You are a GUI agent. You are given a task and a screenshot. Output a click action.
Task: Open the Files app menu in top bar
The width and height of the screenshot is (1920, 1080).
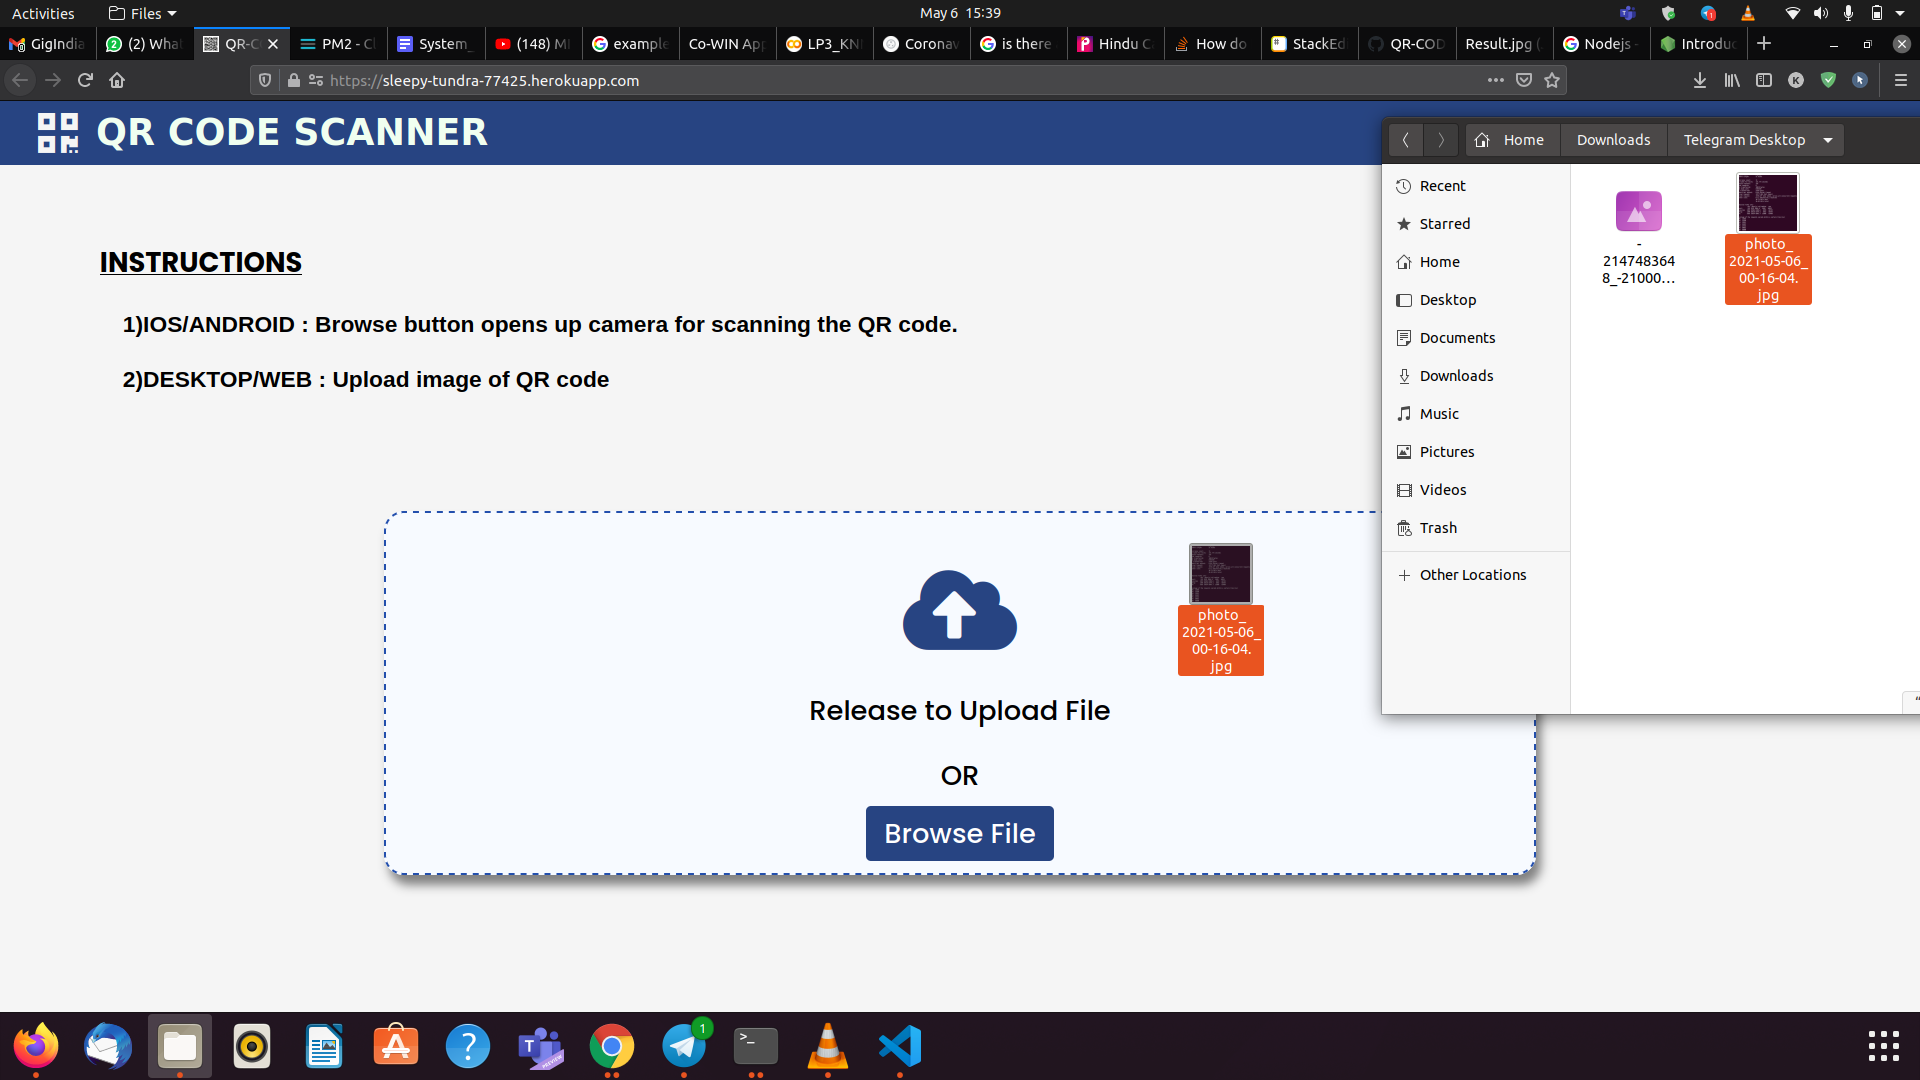(142, 13)
